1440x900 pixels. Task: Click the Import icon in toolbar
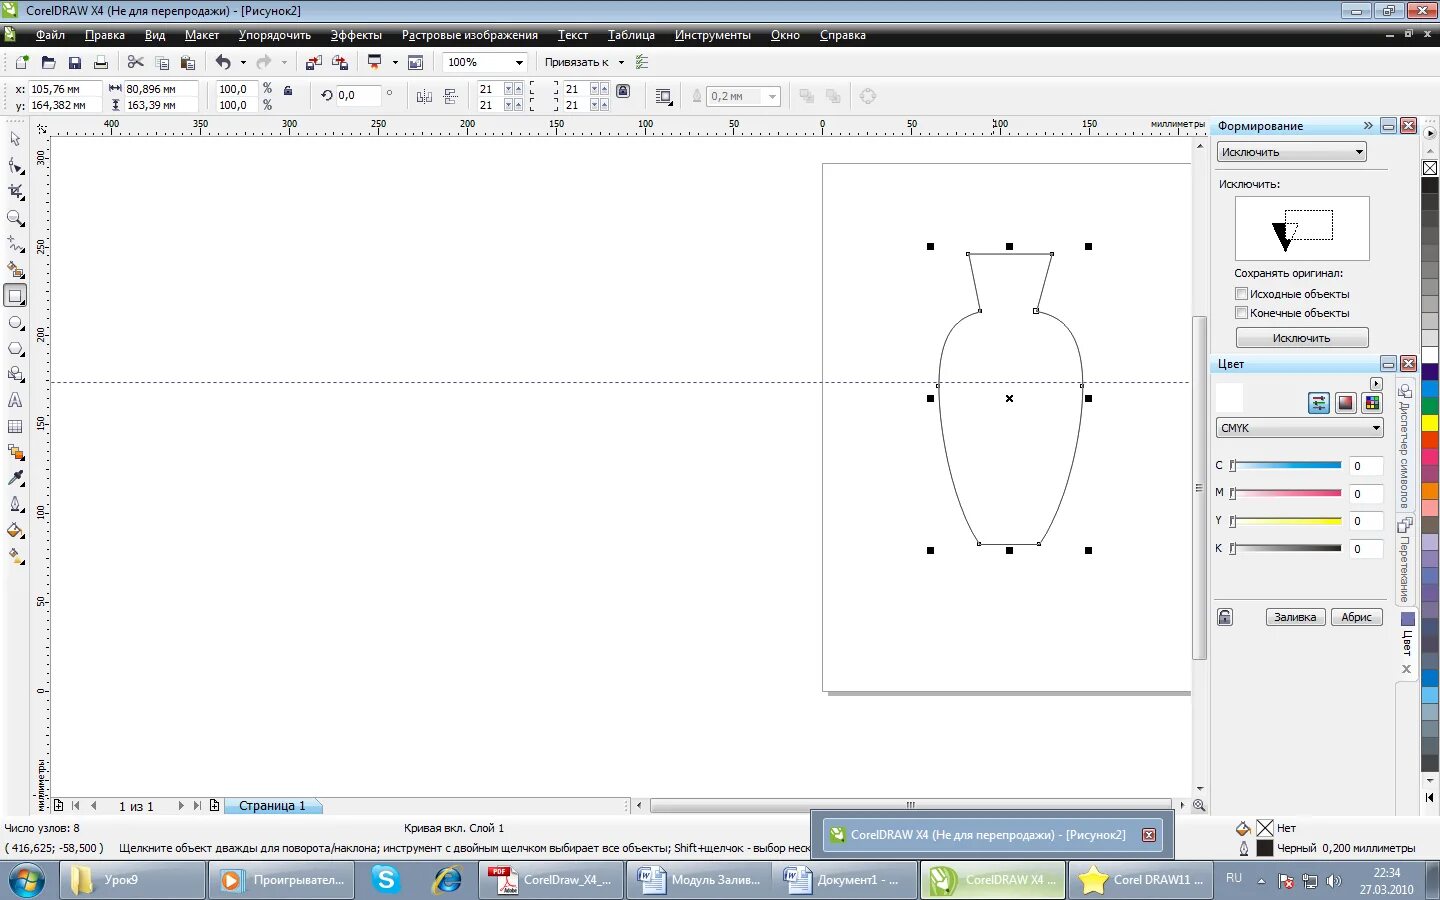[314, 62]
